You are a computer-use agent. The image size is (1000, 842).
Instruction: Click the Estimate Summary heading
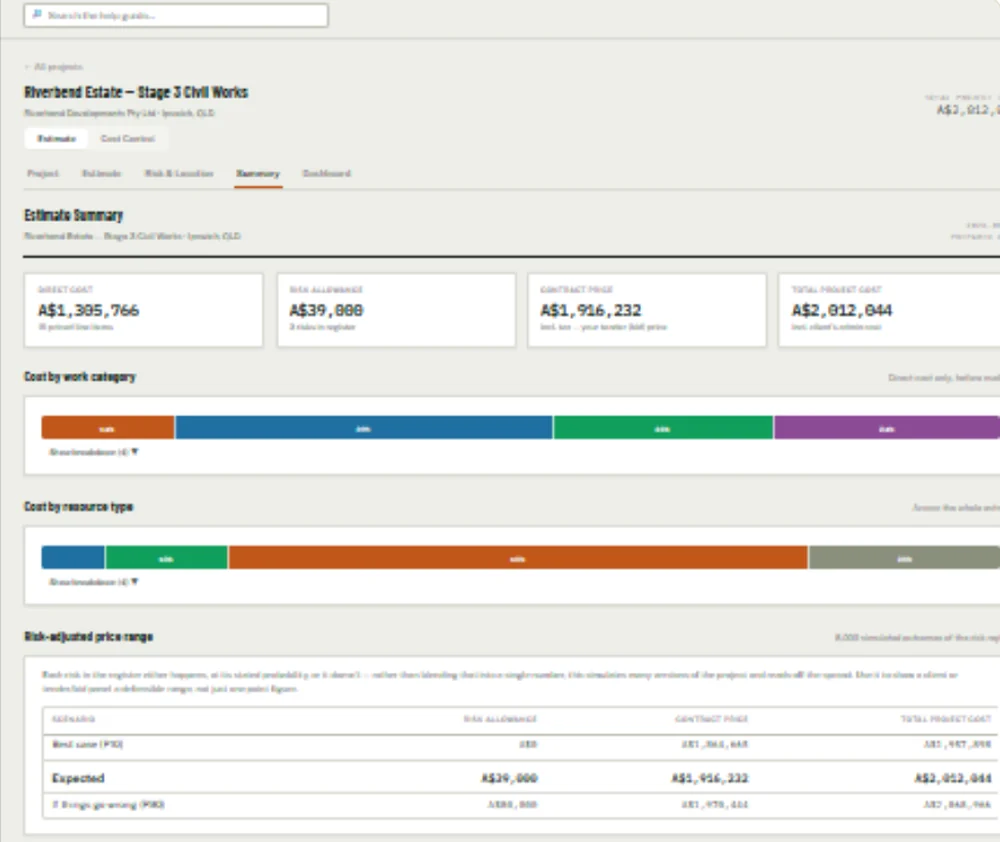click(x=73, y=216)
